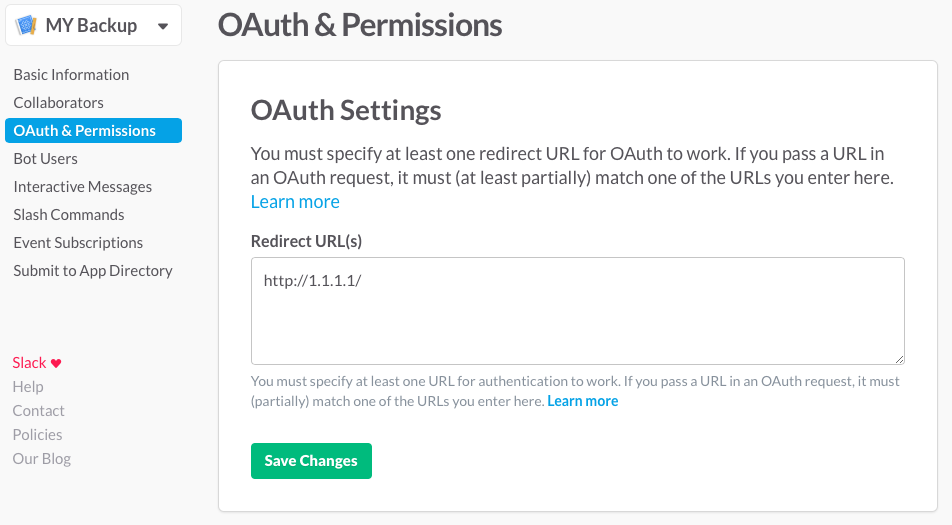Open the Help link in the footer

(28, 387)
